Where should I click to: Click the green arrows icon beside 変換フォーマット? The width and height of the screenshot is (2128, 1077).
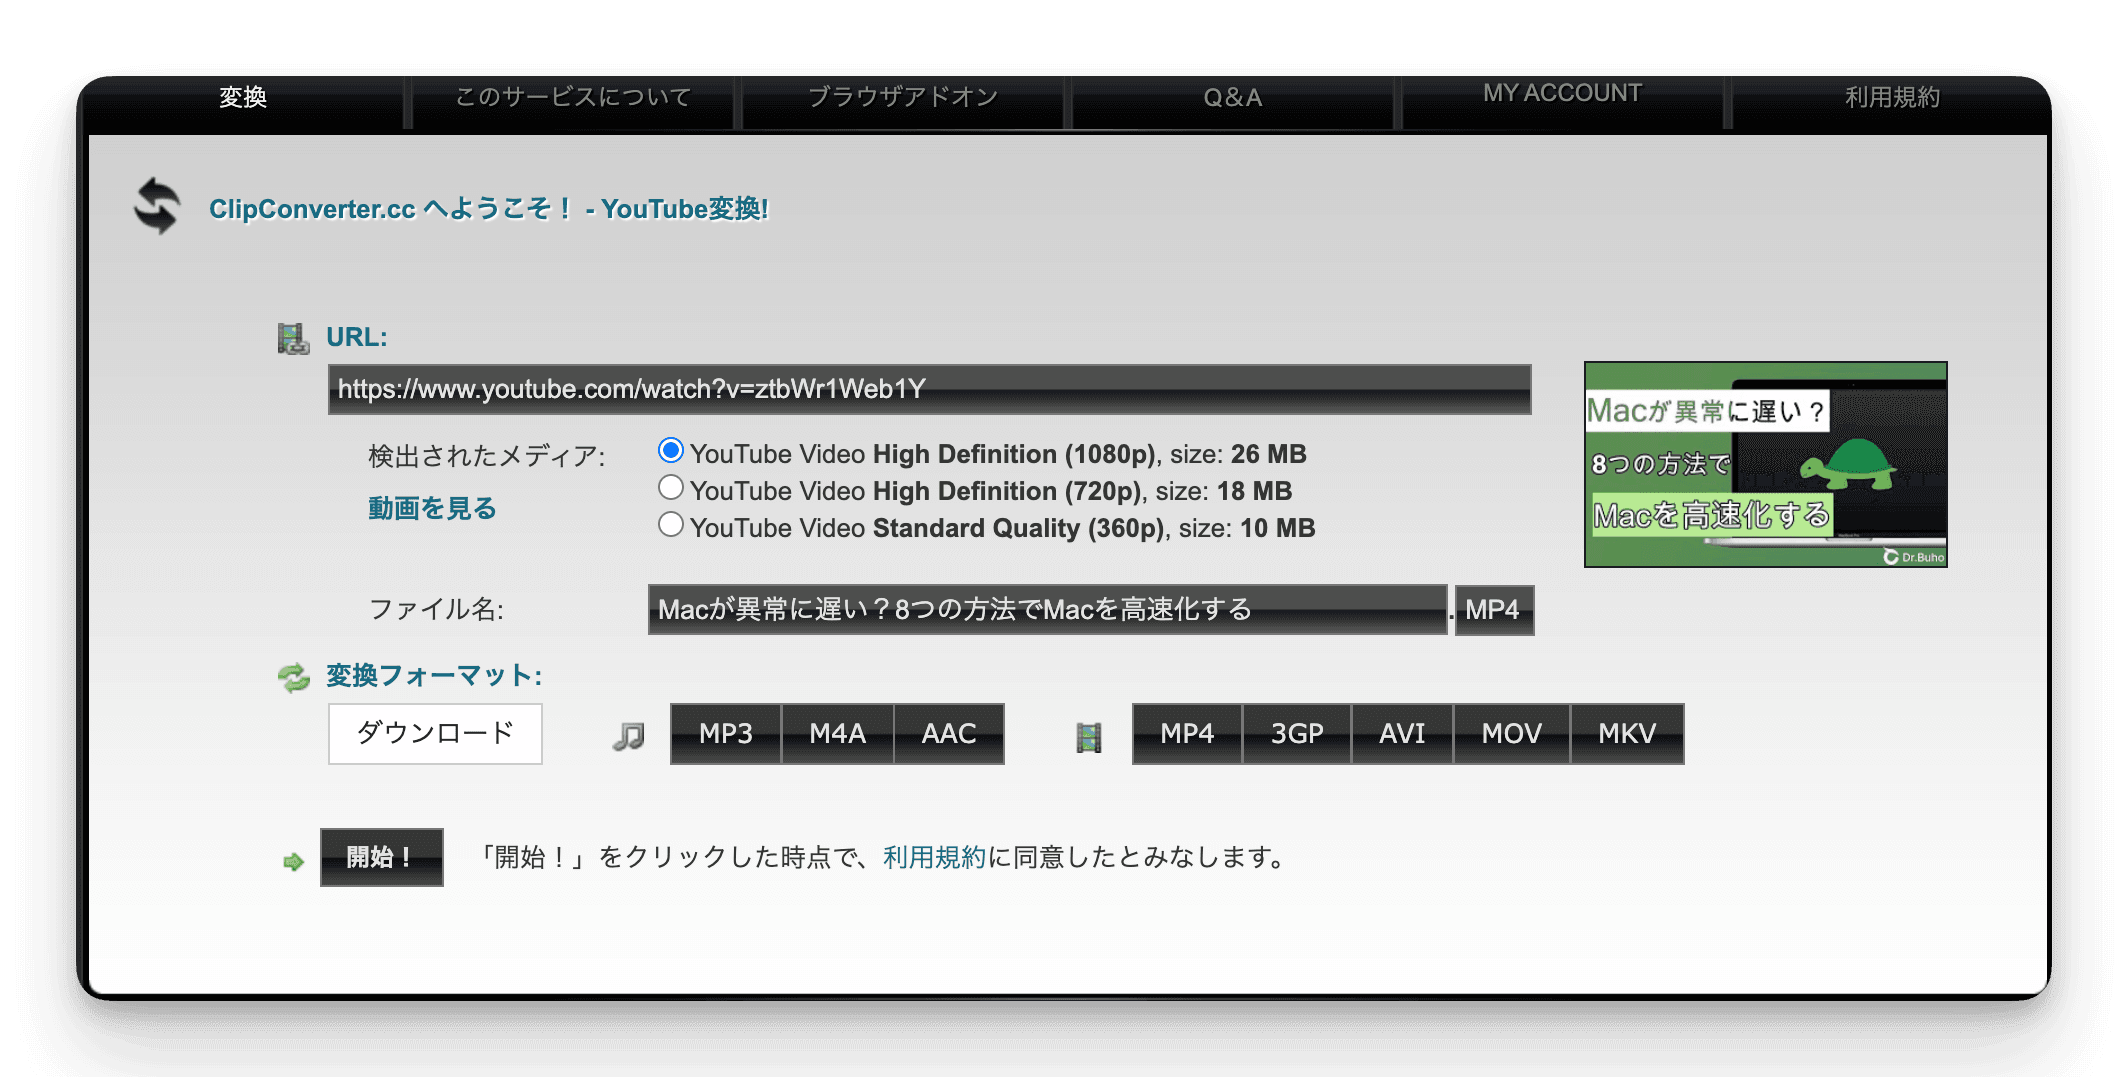[x=294, y=678]
